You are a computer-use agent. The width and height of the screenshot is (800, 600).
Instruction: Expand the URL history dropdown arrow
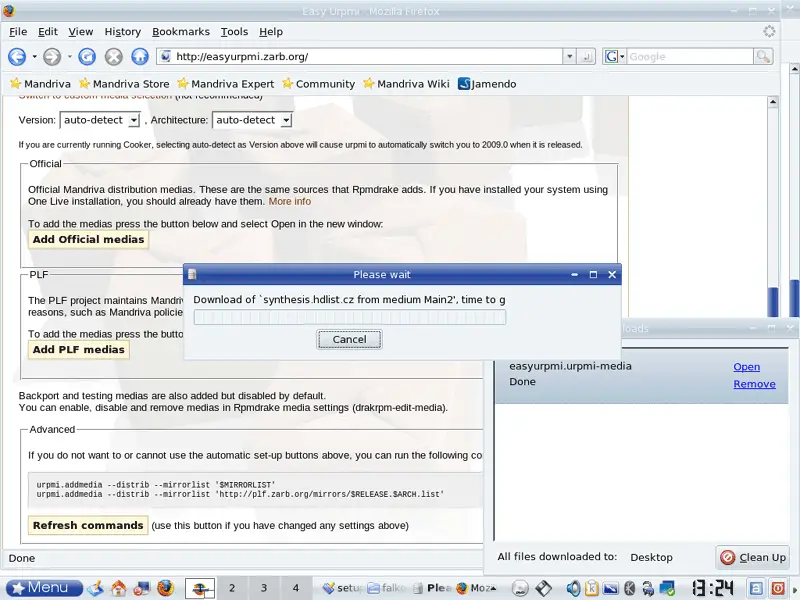(x=569, y=57)
